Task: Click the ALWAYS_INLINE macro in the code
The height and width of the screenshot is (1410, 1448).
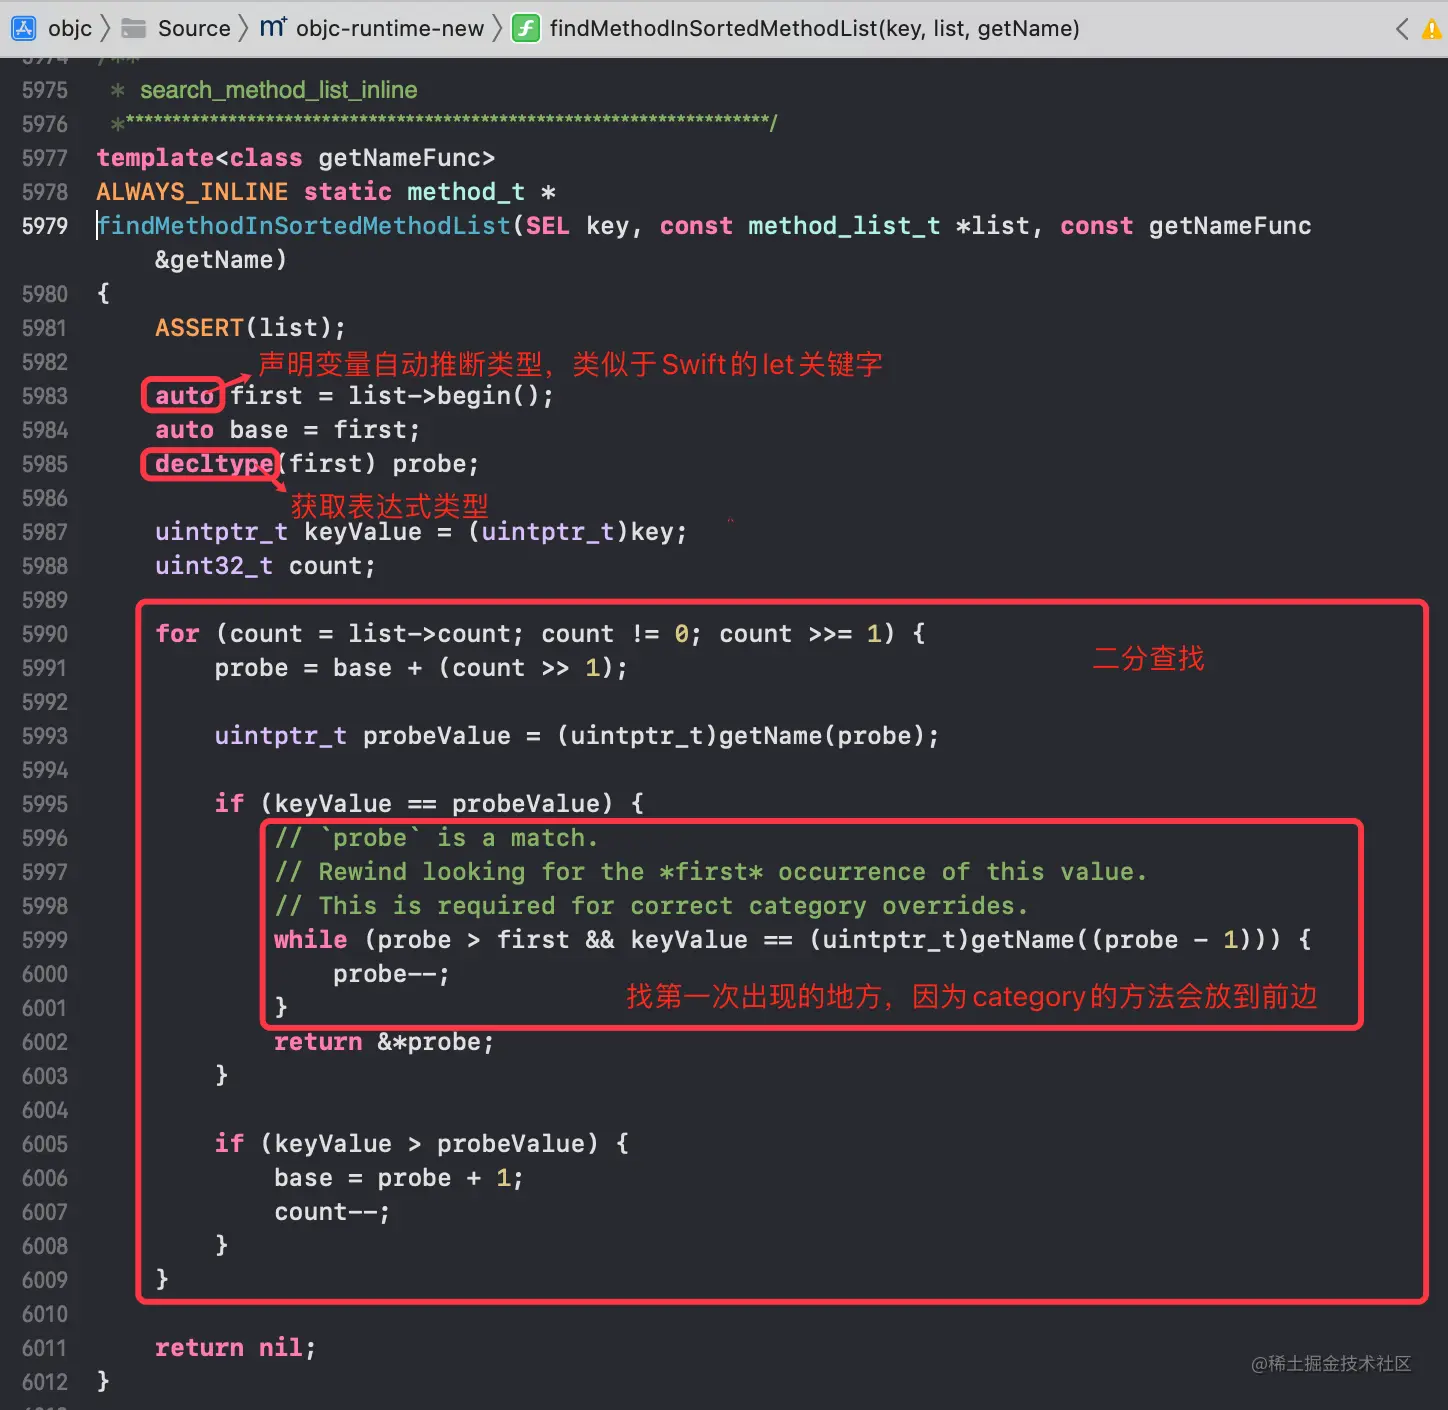Action: pos(192,192)
